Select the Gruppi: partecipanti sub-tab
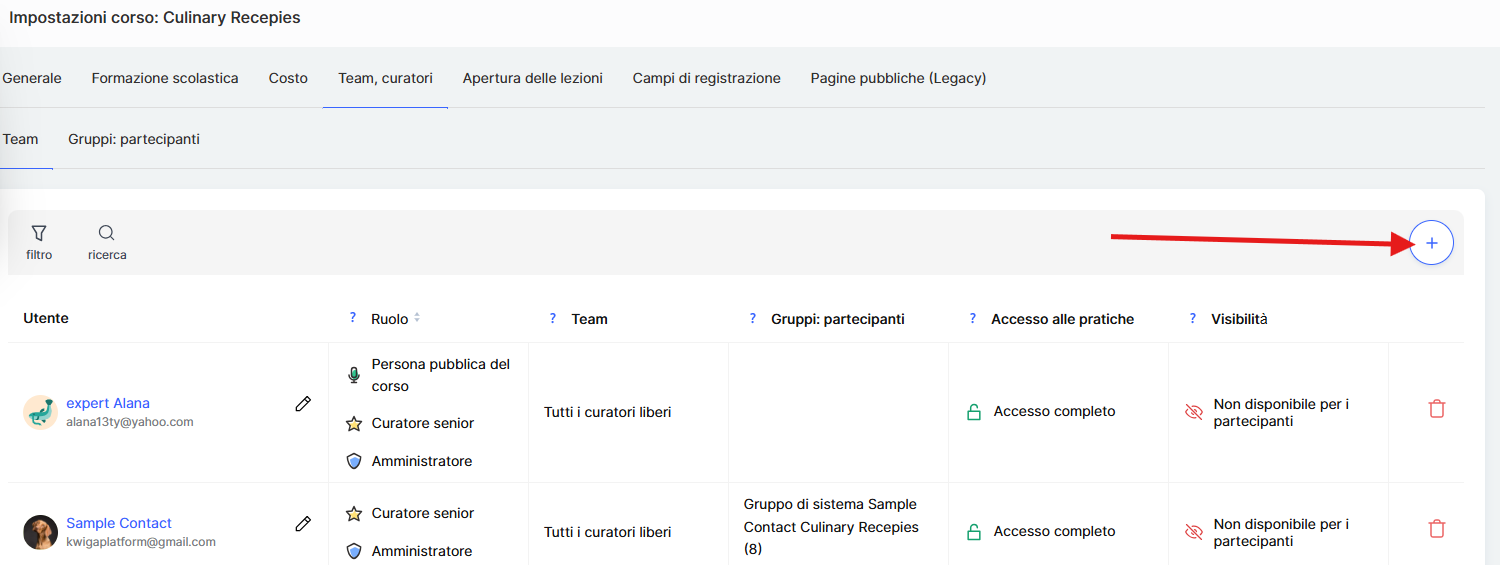This screenshot has width=1500, height=565. (134, 139)
